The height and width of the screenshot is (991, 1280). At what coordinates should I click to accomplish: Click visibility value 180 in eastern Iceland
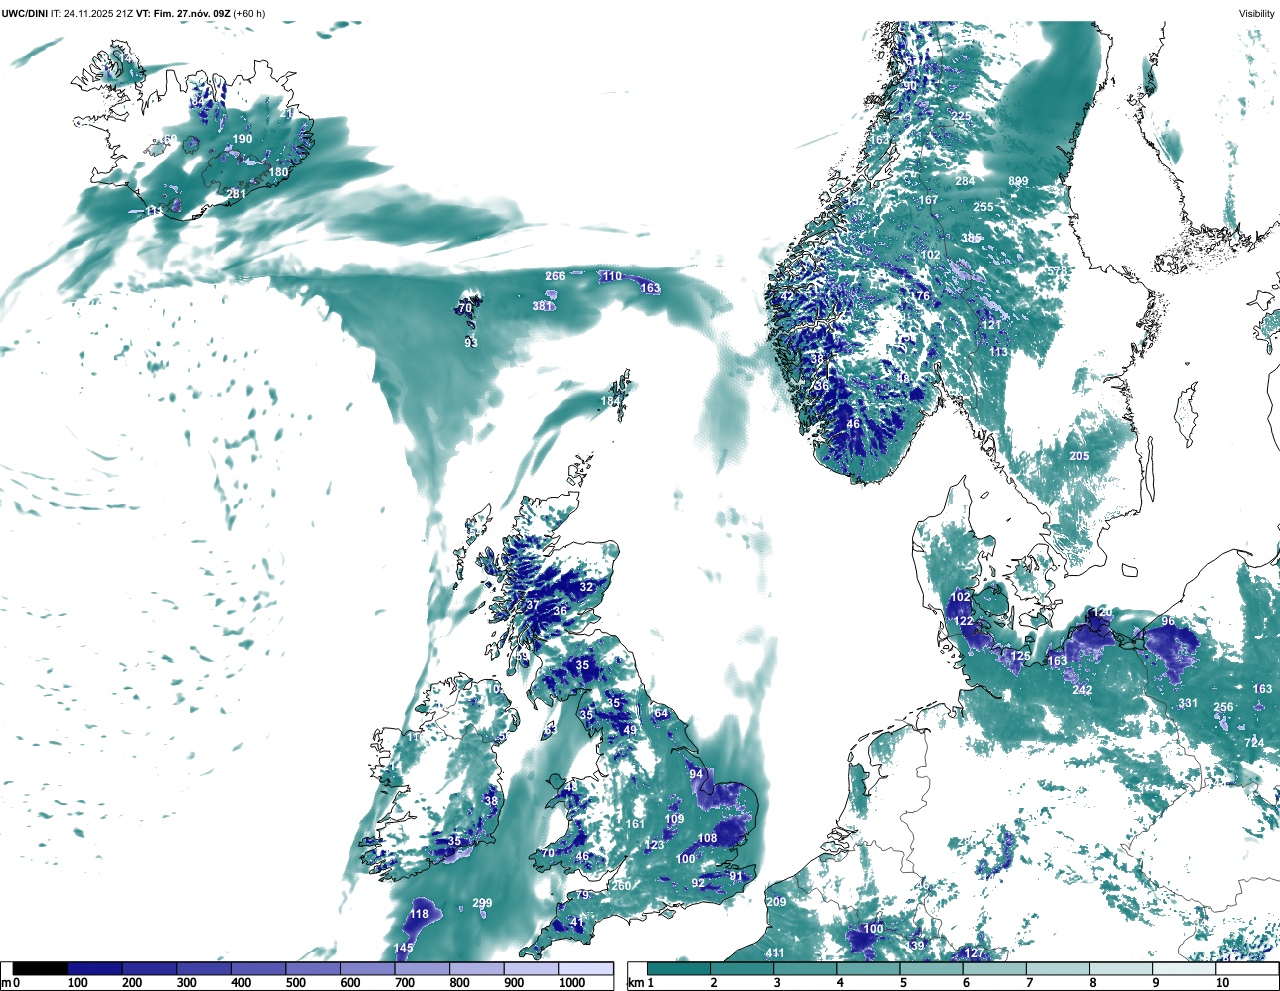pyautogui.click(x=278, y=172)
